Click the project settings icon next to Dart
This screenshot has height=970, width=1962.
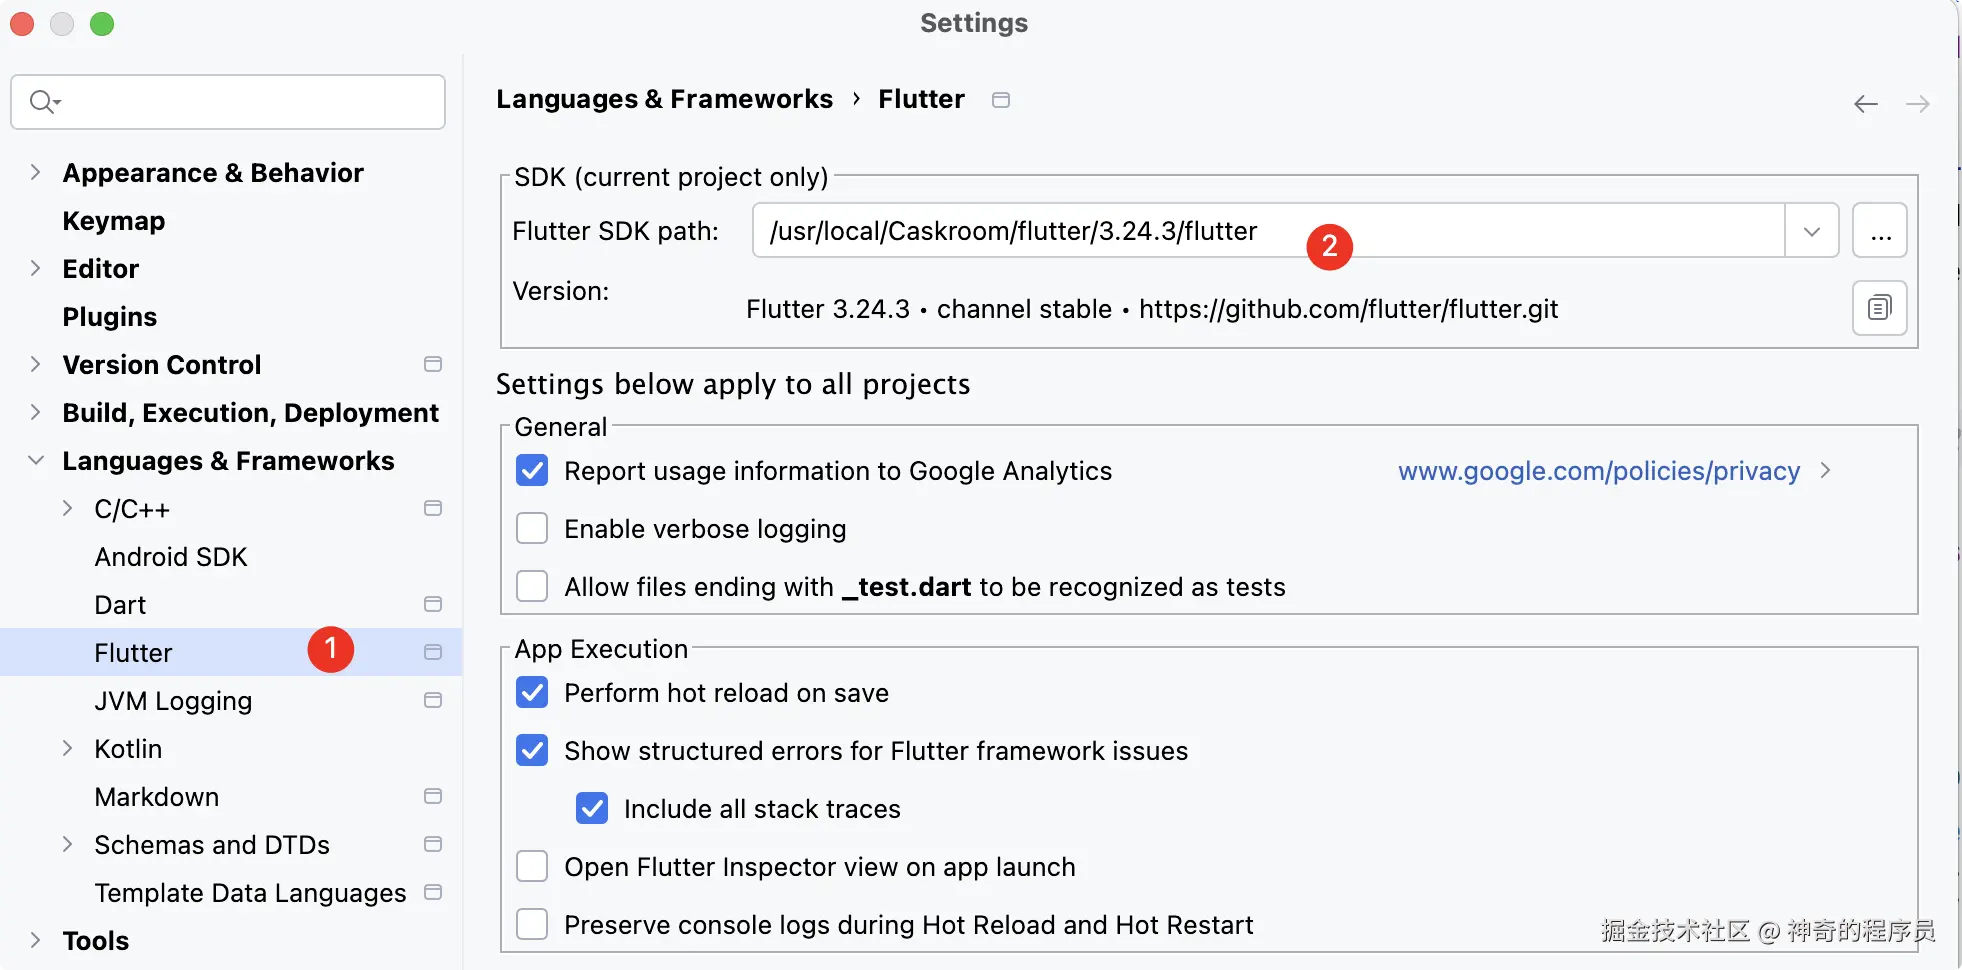[x=433, y=604]
